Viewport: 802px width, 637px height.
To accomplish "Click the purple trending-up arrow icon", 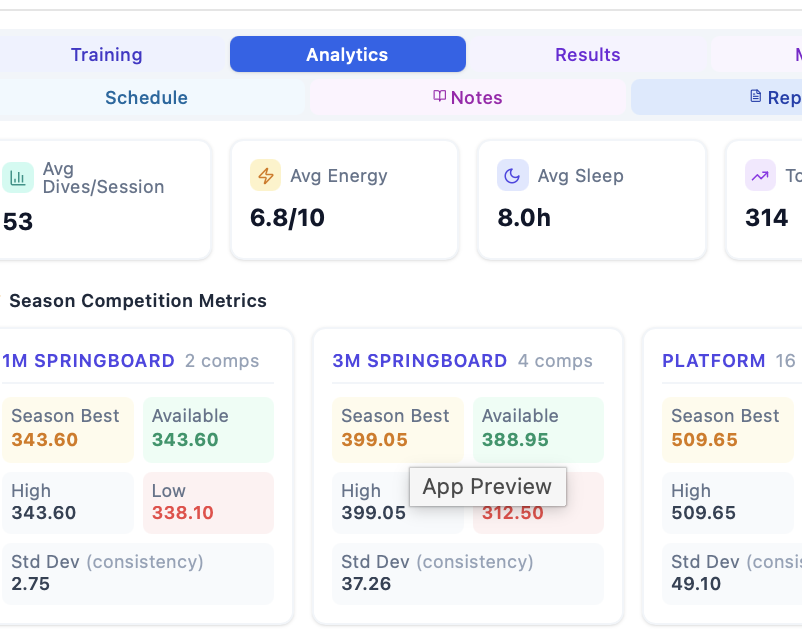I will pos(760,175).
